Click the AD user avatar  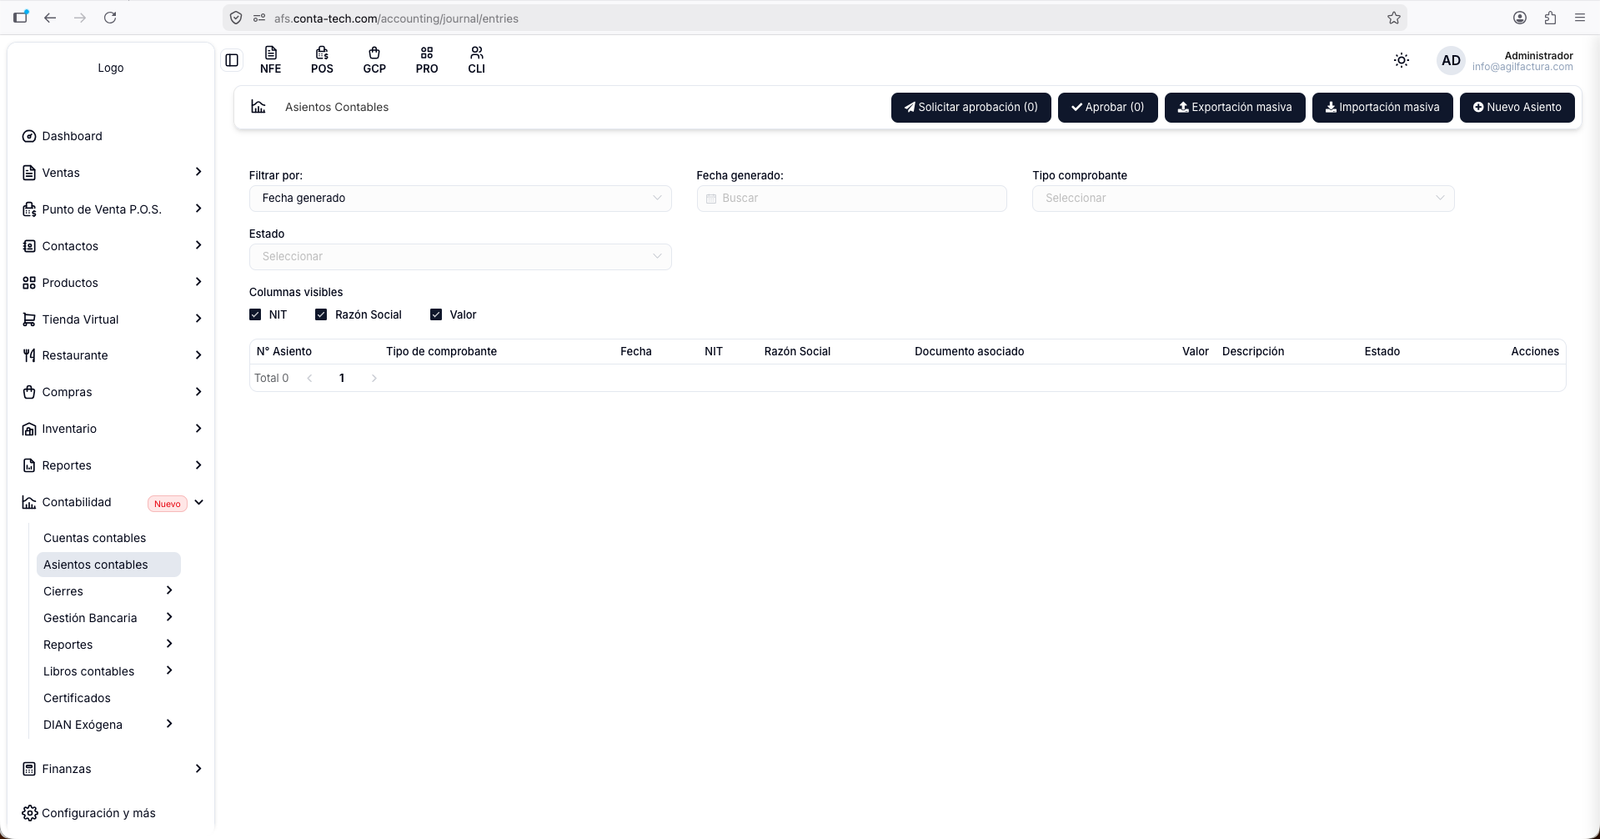[1451, 60]
